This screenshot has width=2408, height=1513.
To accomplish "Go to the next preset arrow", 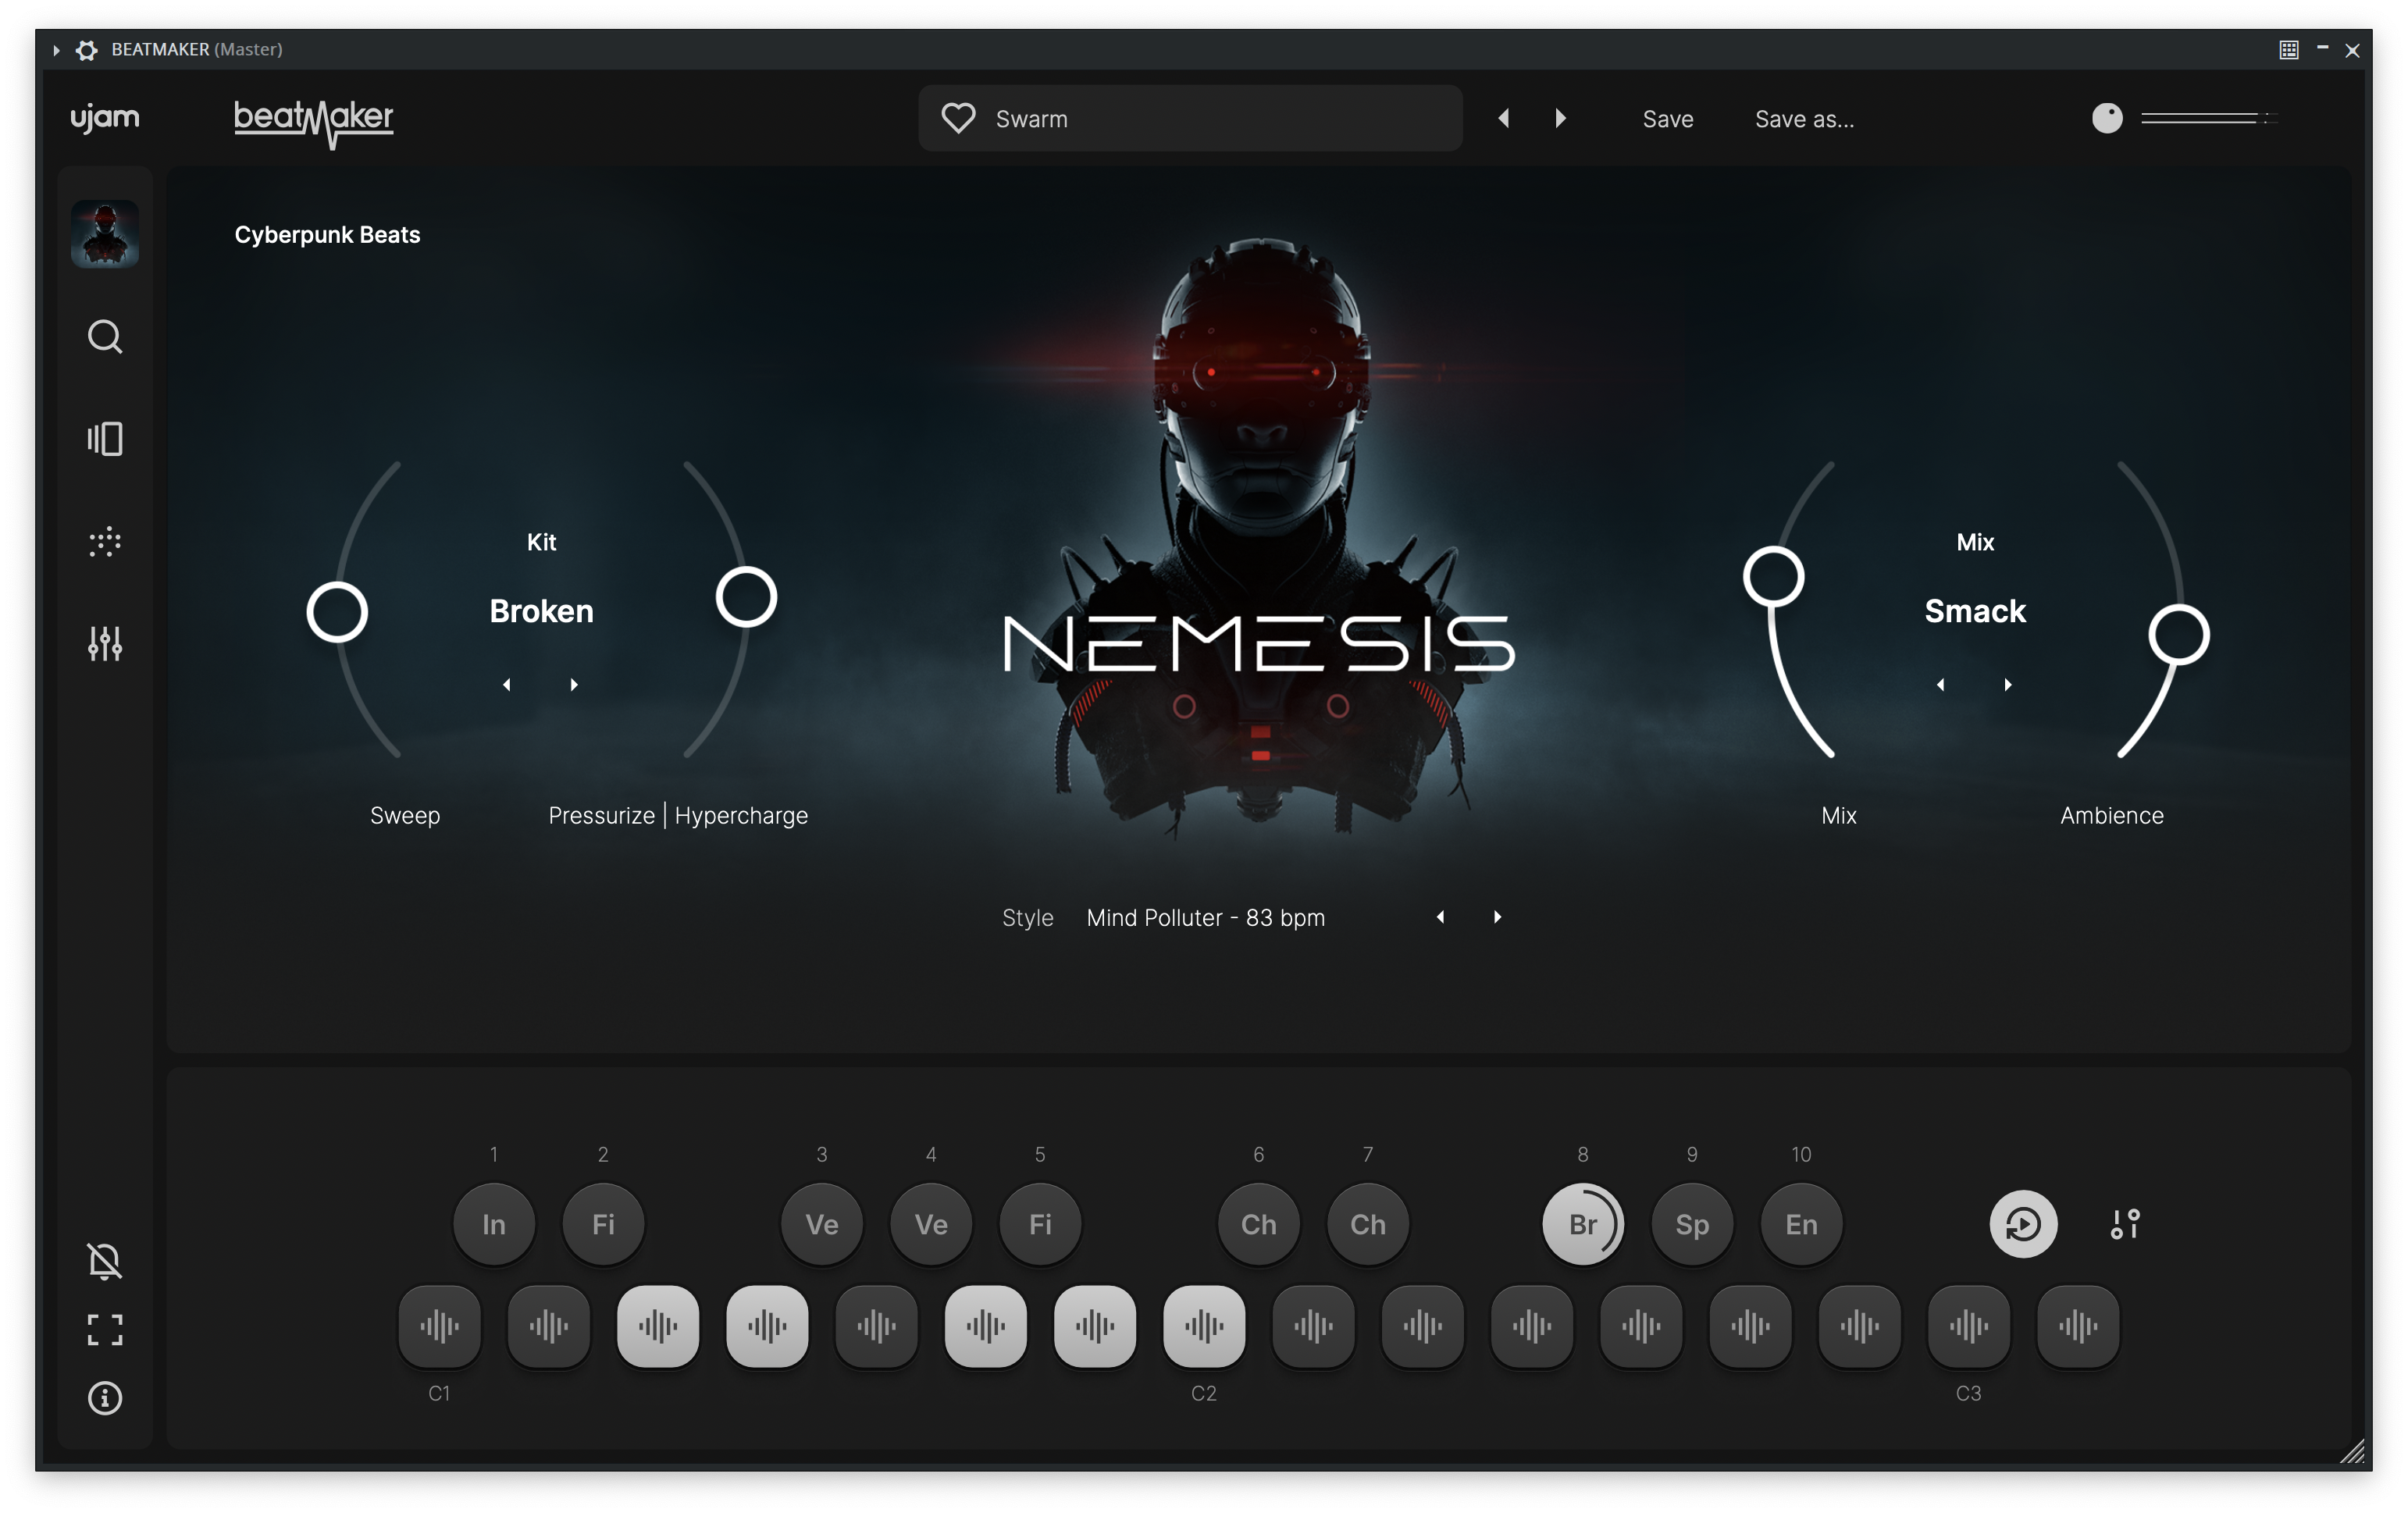I will (x=1561, y=118).
